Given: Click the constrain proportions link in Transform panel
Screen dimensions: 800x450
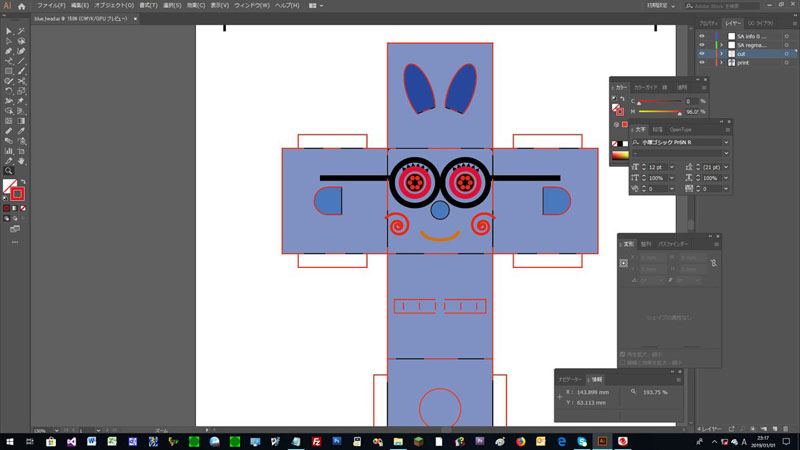Looking at the screenshot, I should coord(713,263).
